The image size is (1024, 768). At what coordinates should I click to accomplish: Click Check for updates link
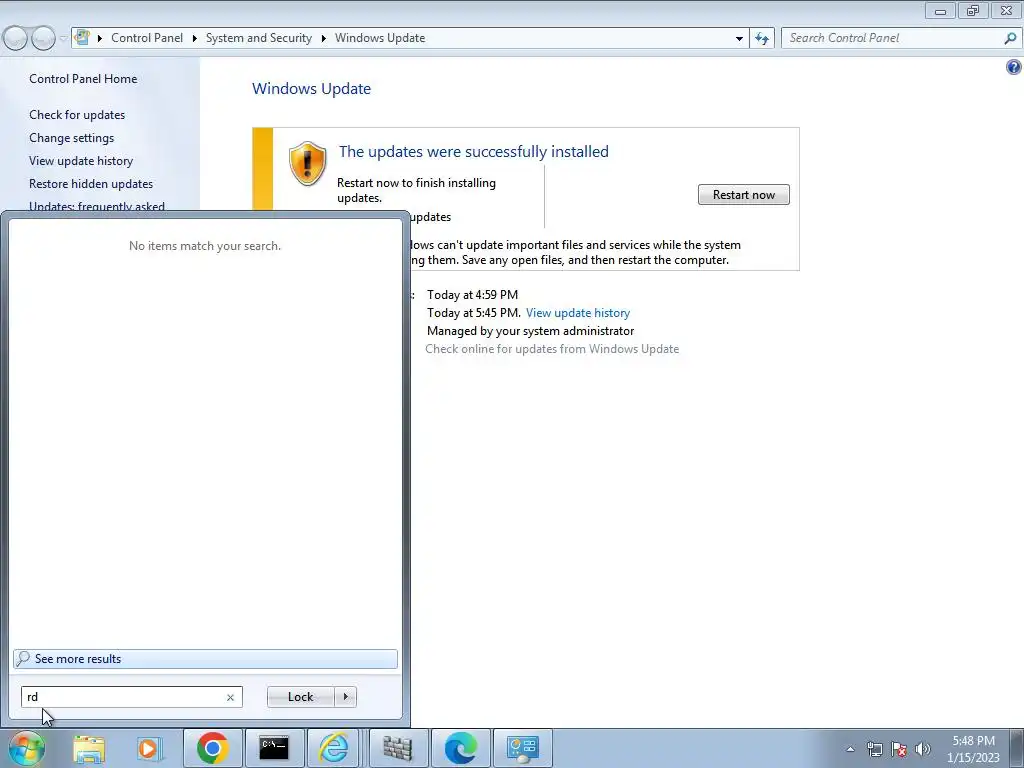point(77,115)
